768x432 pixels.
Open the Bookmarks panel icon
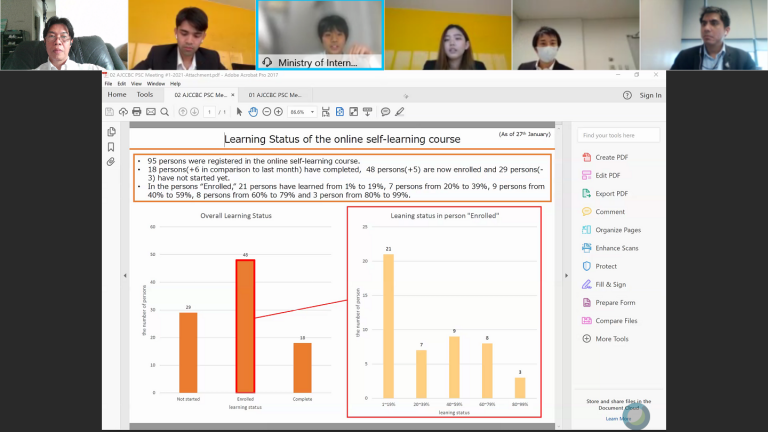pyautogui.click(x=111, y=146)
